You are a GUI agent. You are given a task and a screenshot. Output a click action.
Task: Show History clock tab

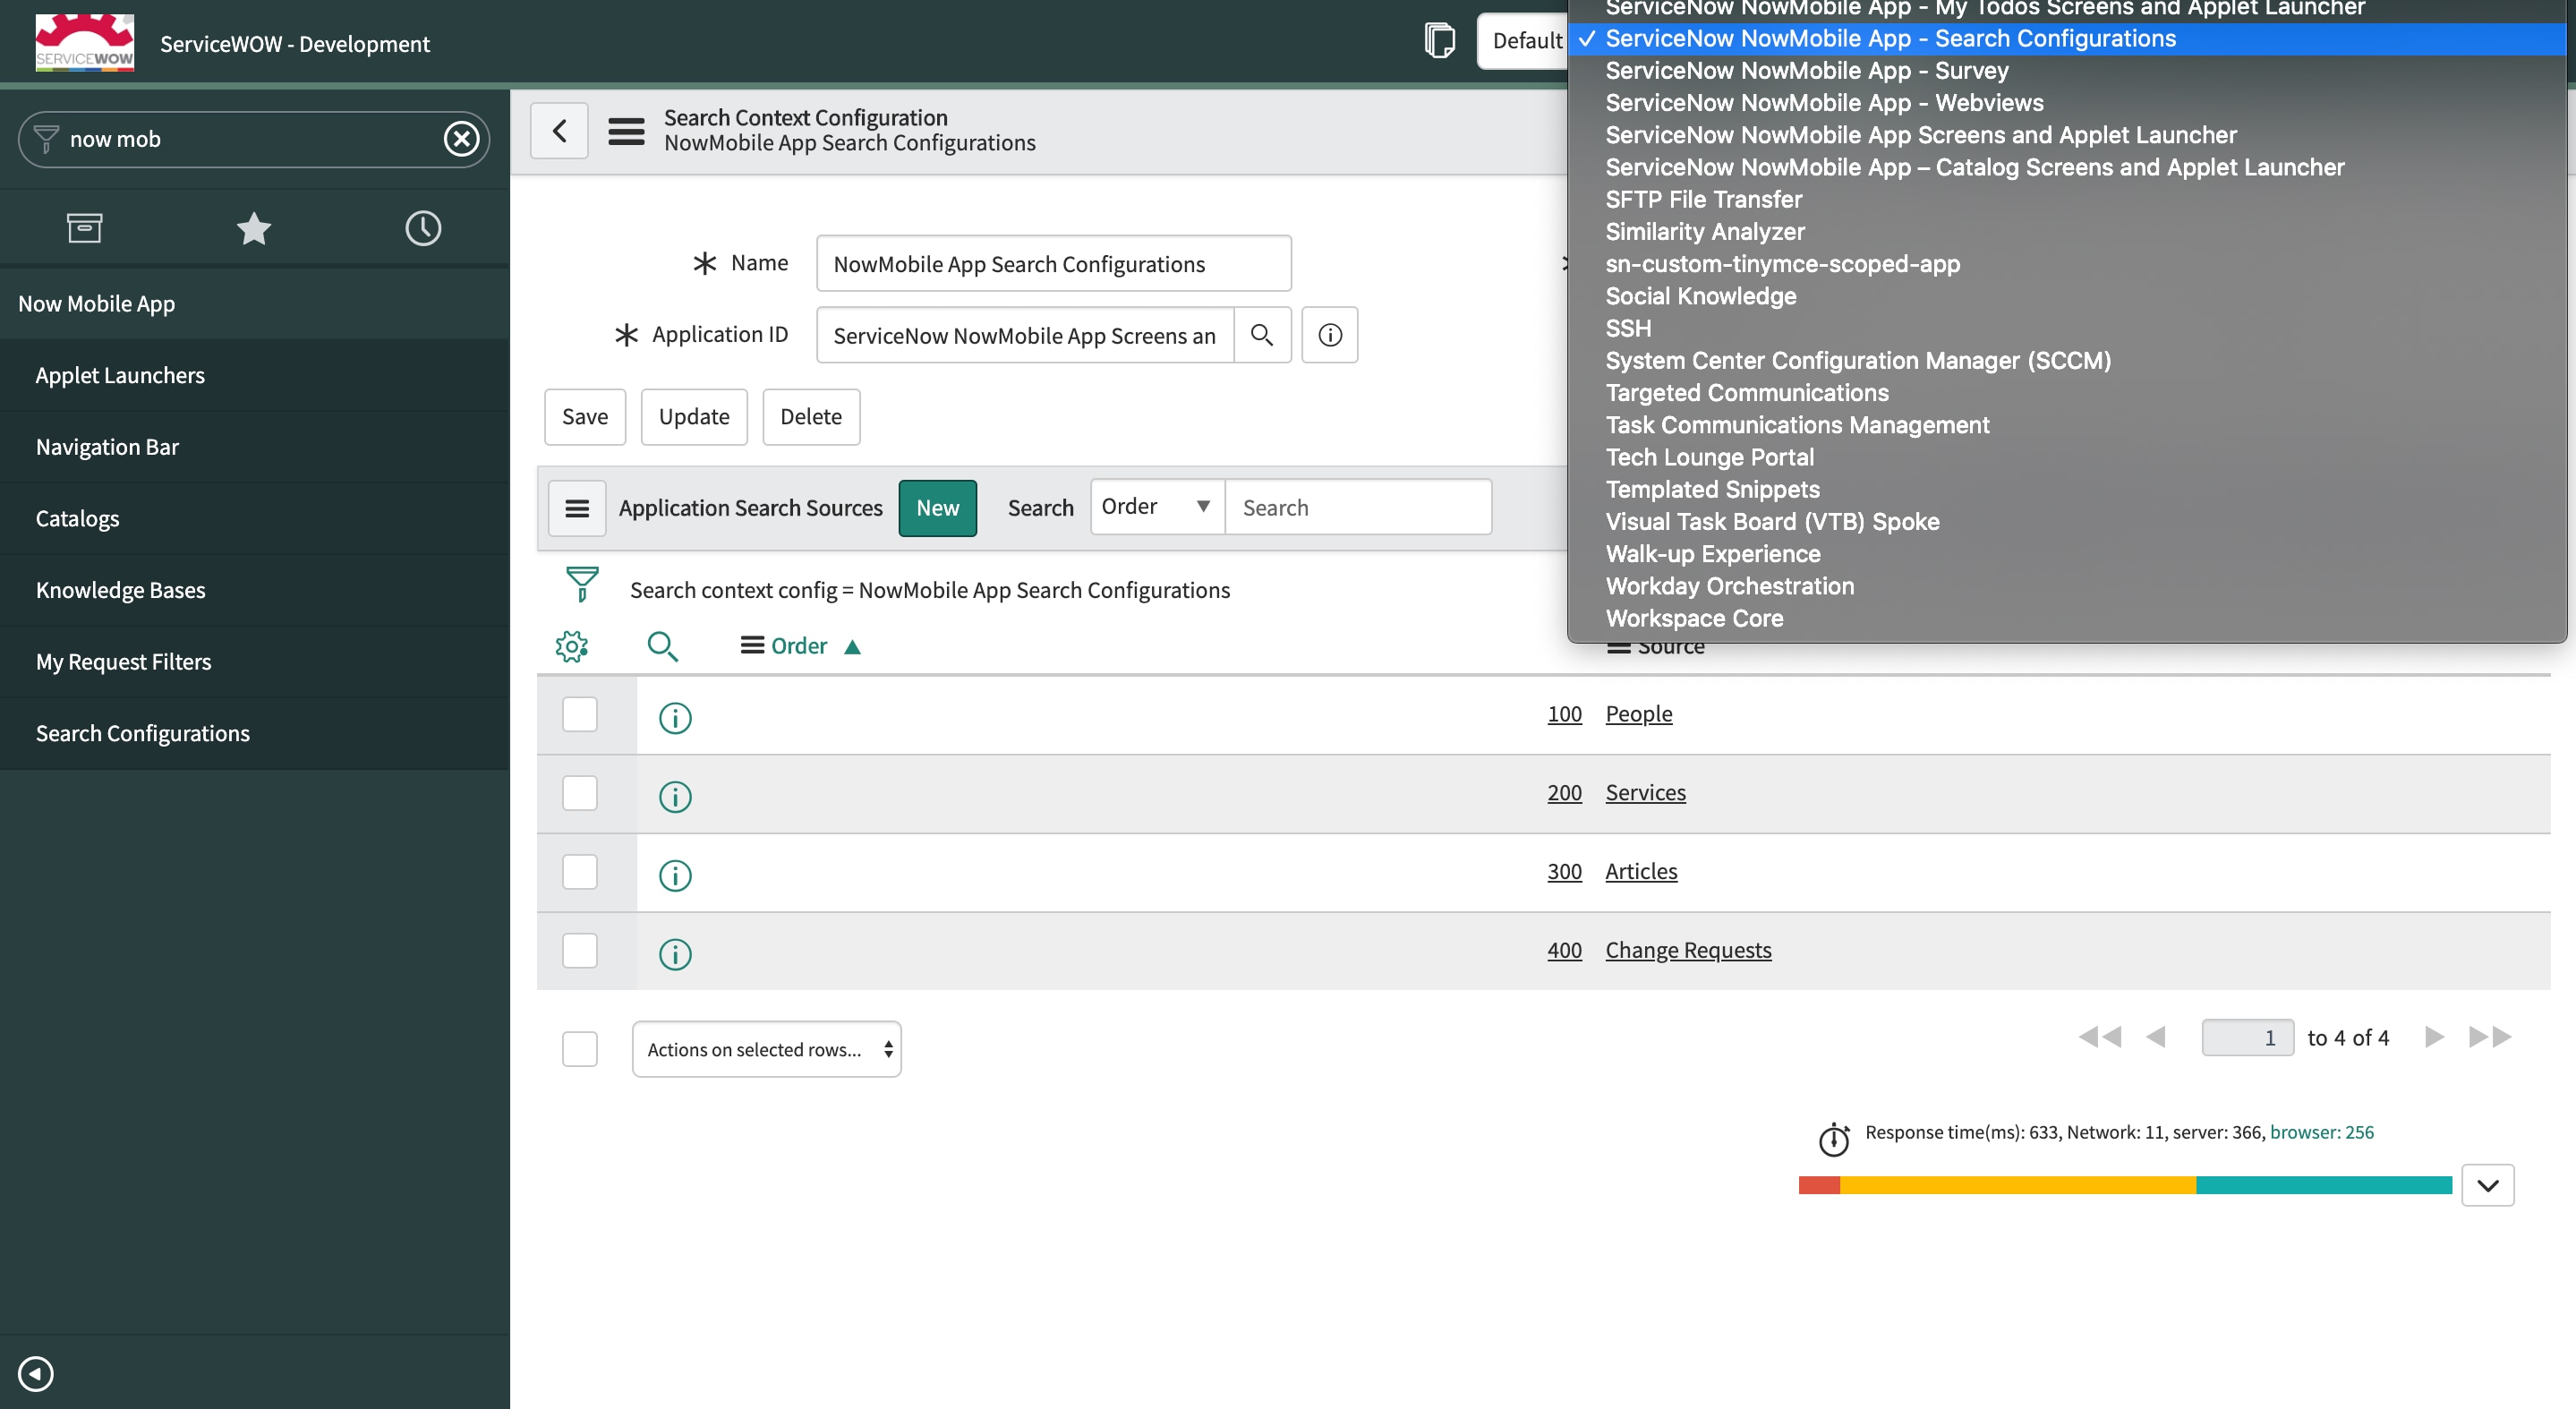tap(423, 228)
